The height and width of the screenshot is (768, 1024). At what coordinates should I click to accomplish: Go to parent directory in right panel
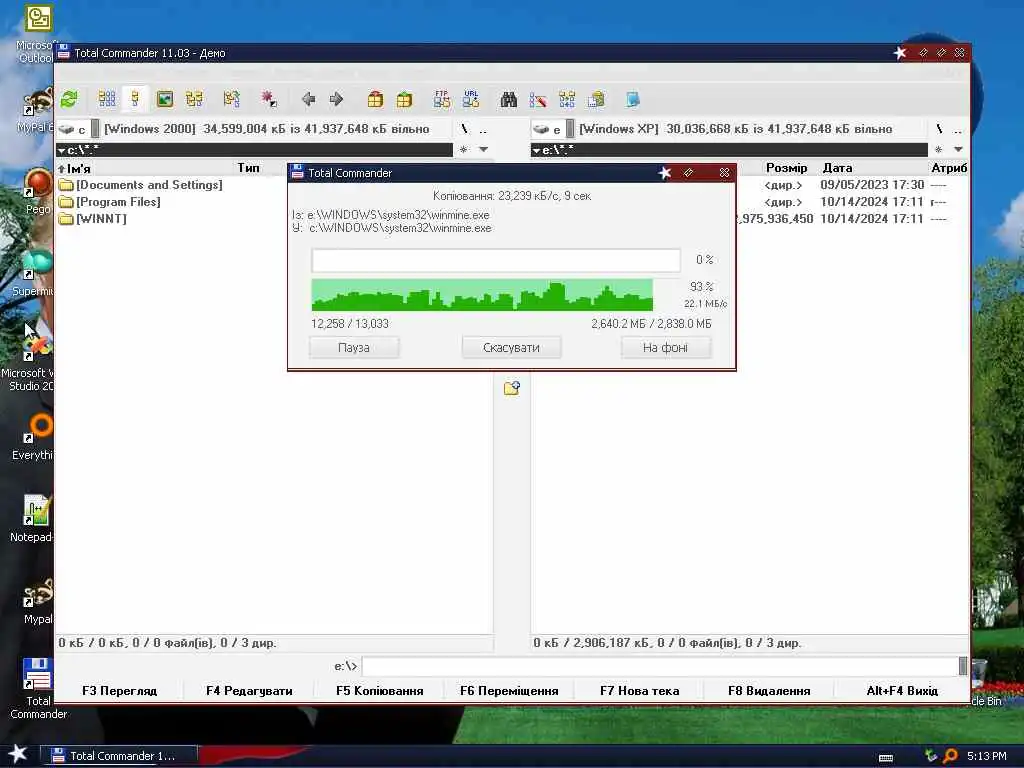point(957,129)
